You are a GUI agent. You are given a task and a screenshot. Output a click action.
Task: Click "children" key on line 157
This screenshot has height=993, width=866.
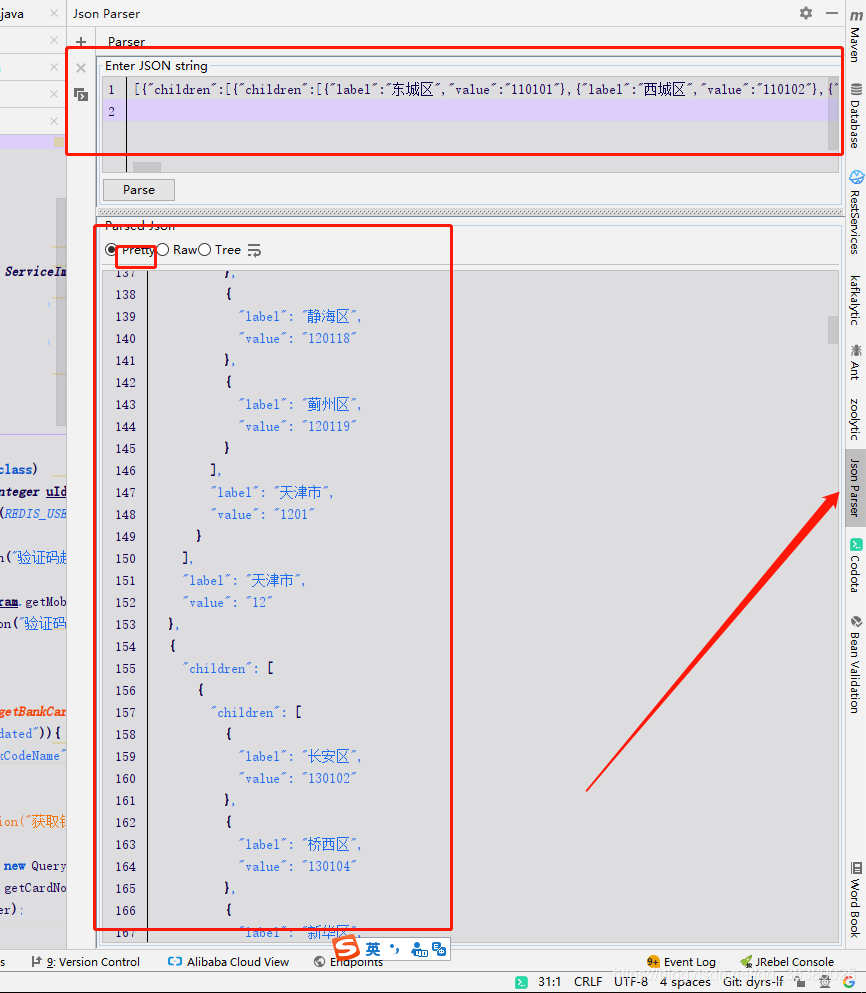pos(245,712)
